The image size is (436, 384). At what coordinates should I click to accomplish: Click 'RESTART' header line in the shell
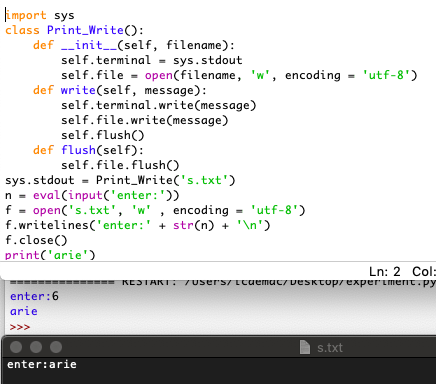(223, 283)
